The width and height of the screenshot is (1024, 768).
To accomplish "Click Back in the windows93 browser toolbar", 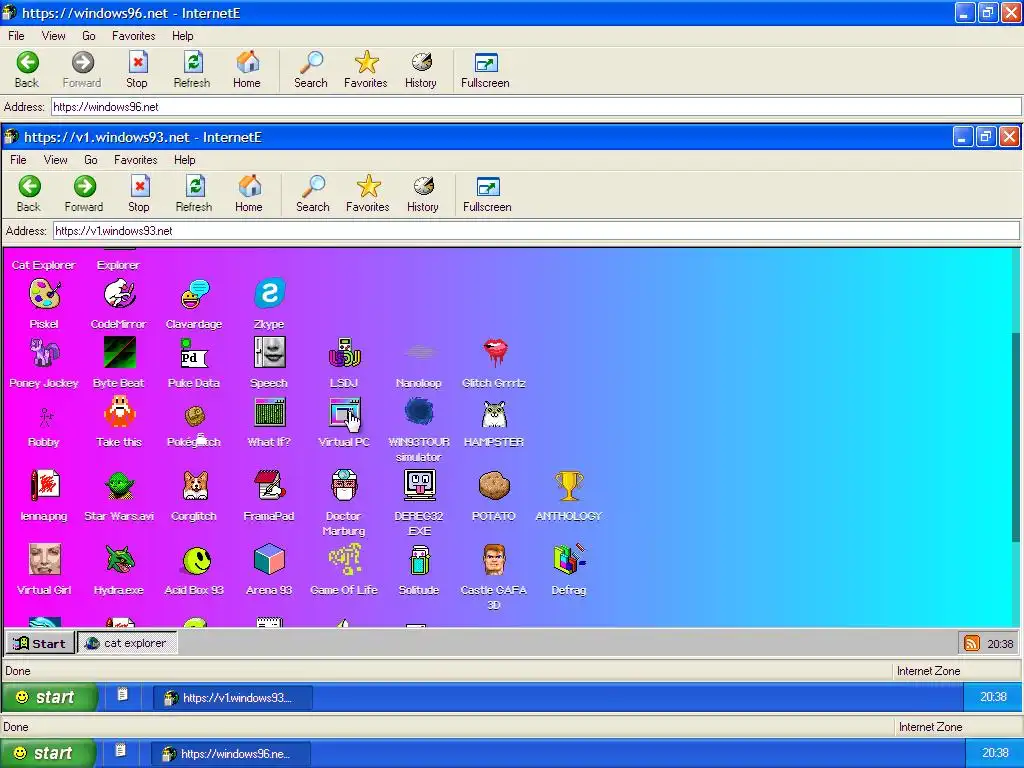I will click(x=29, y=193).
